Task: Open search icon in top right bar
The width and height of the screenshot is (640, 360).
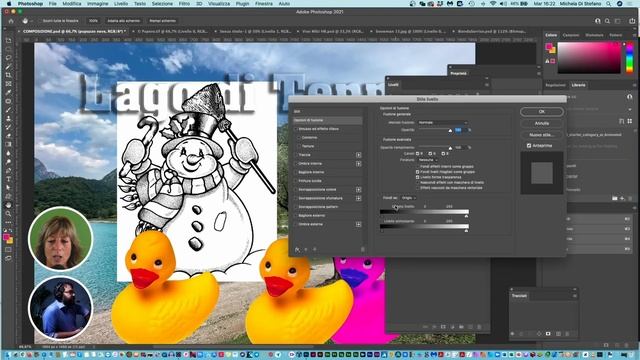Action: pyautogui.click(x=607, y=21)
